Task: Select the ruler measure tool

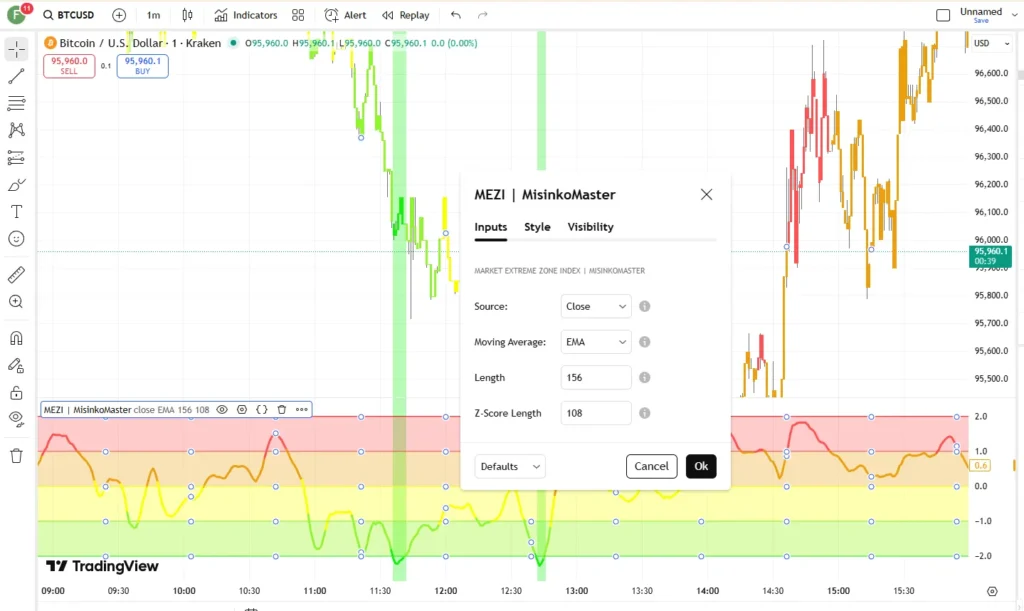Action: tap(16, 275)
